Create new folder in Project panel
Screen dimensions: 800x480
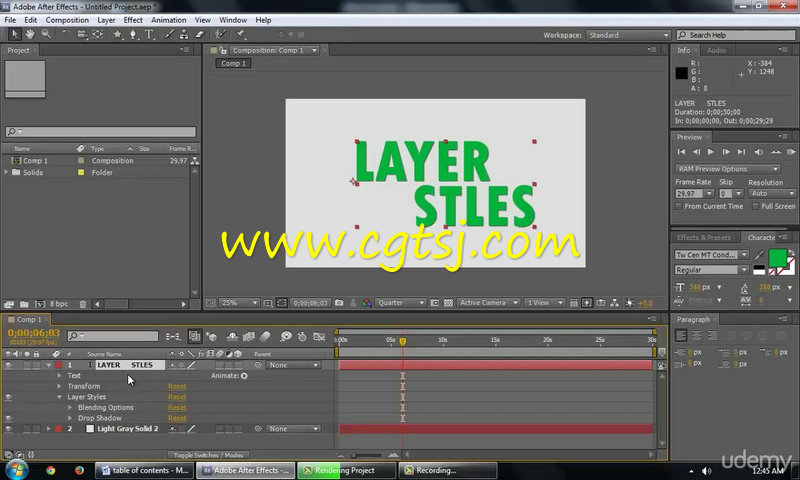(24, 304)
